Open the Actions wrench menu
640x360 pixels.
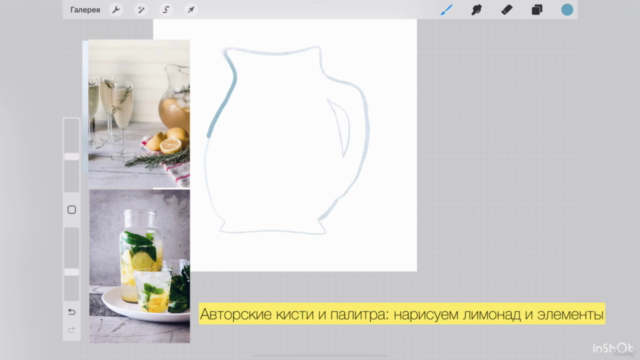tap(116, 10)
